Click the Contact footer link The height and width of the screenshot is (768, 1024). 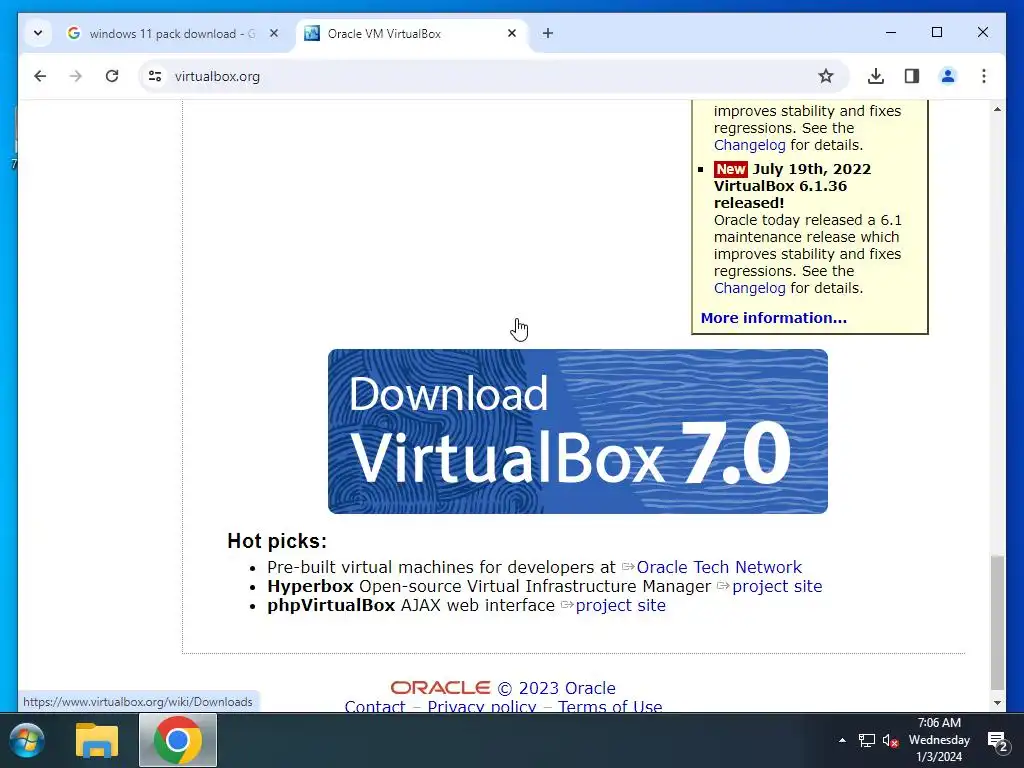coord(375,706)
